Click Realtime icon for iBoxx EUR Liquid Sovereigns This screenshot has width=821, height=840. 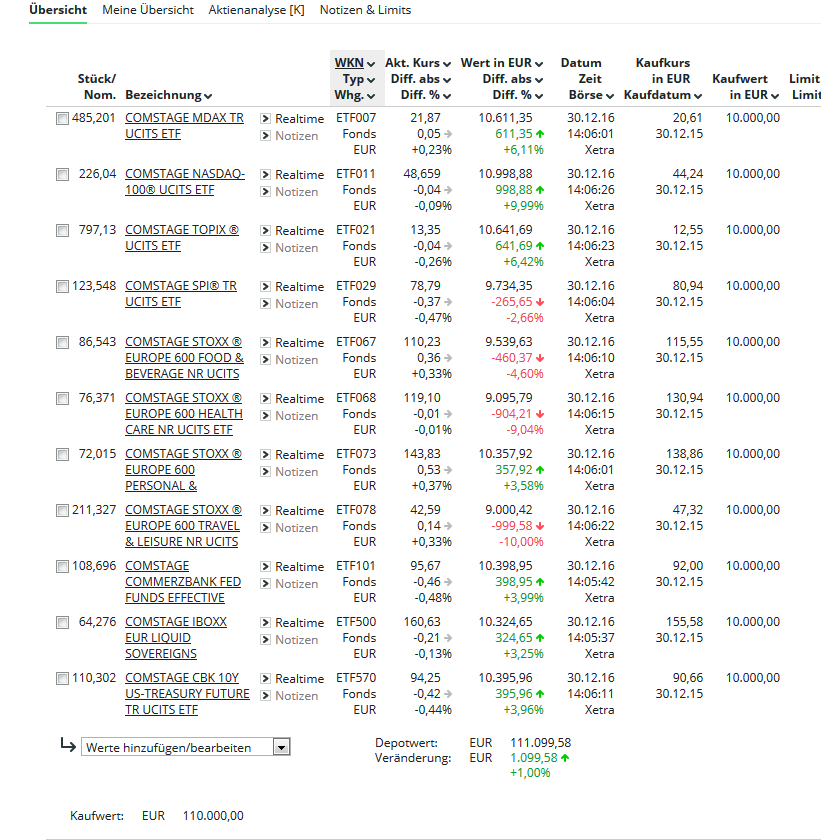tap(265, 622)
